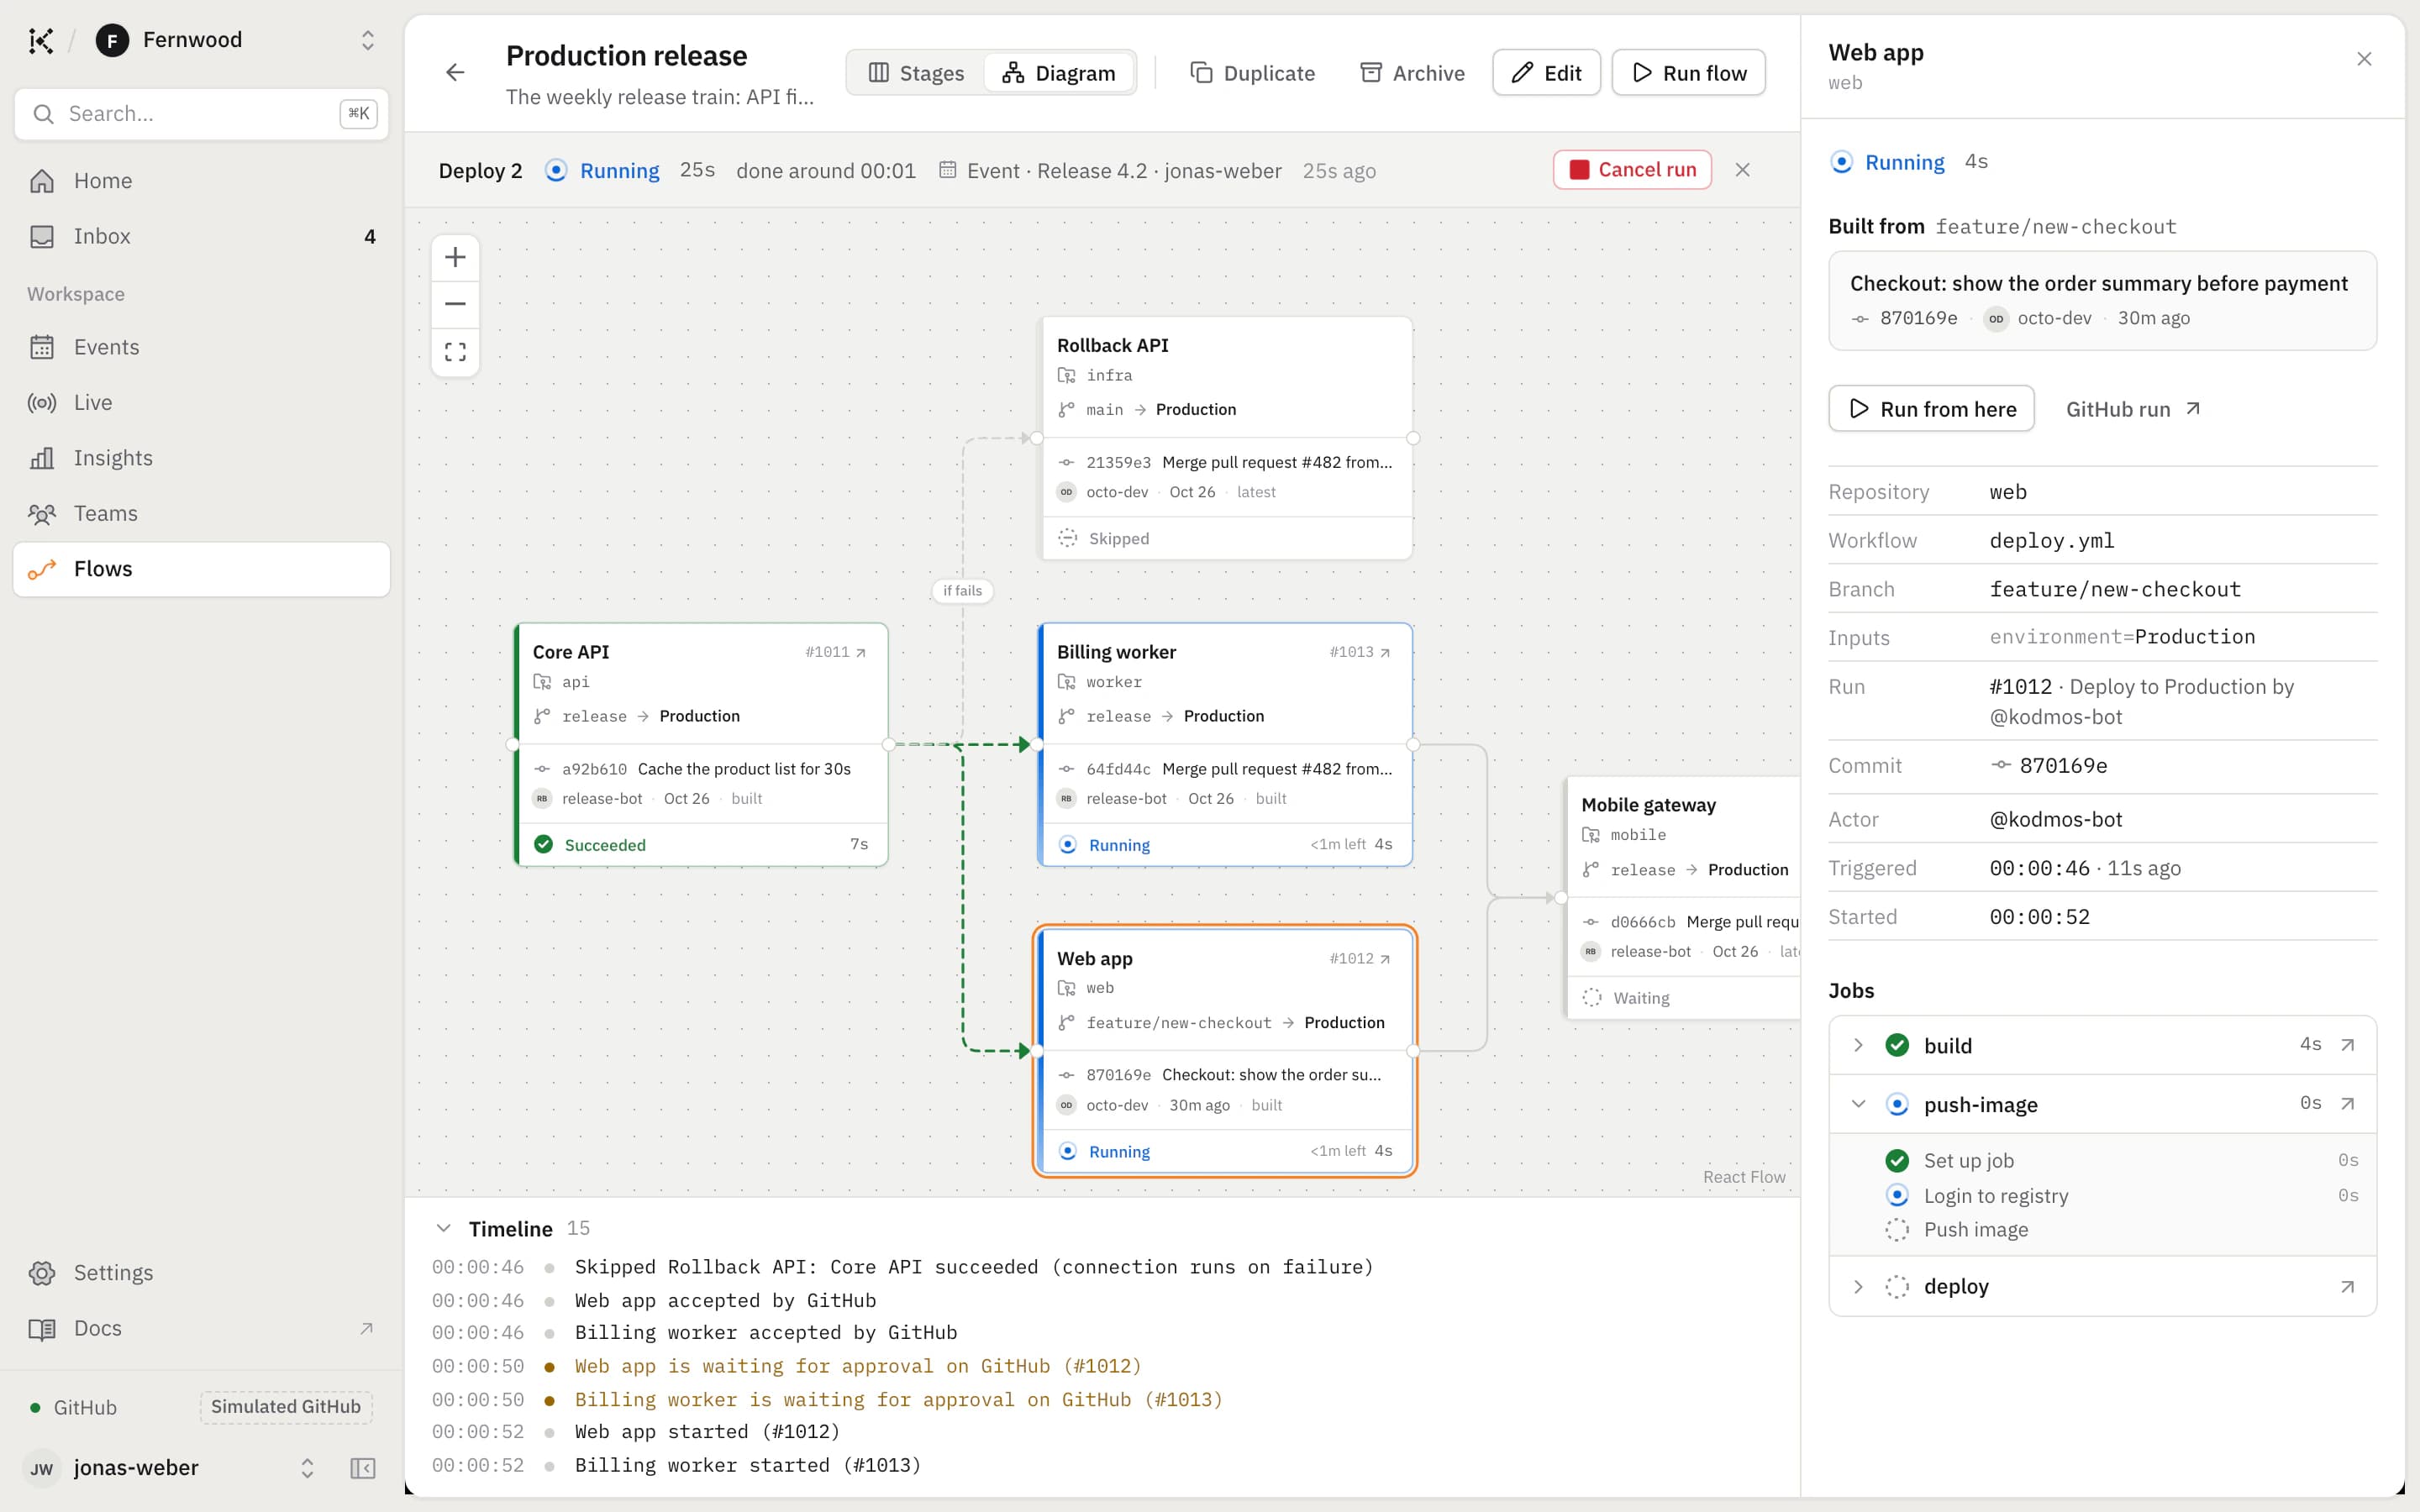Click the Duplicate button

(x=1252, y=73)
